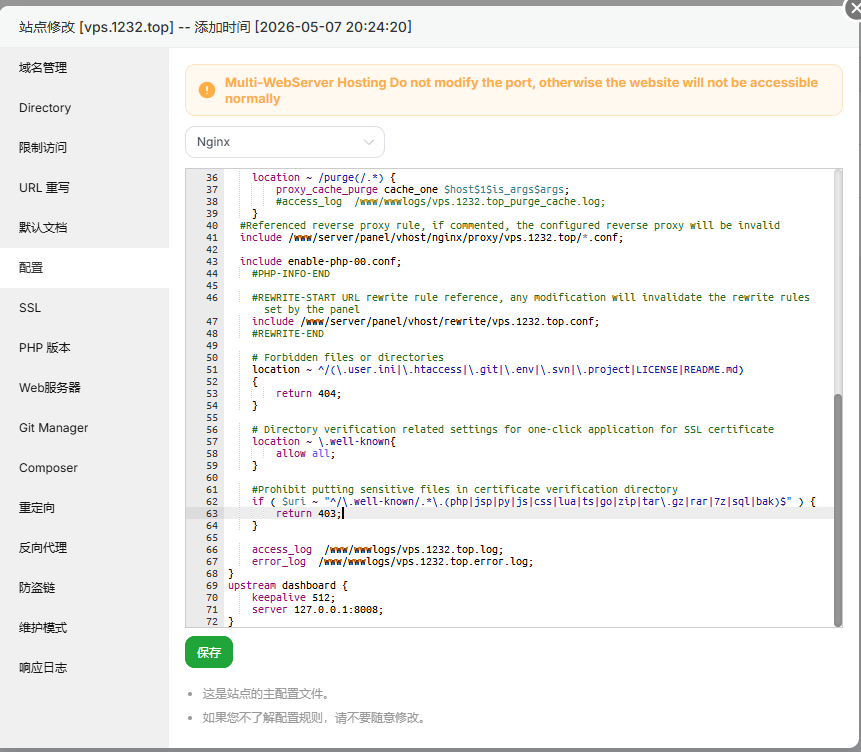Click the '#PHP-INFO-END' comment line
Viewport: 861px width, 752px height.
[x=291, y=274]
